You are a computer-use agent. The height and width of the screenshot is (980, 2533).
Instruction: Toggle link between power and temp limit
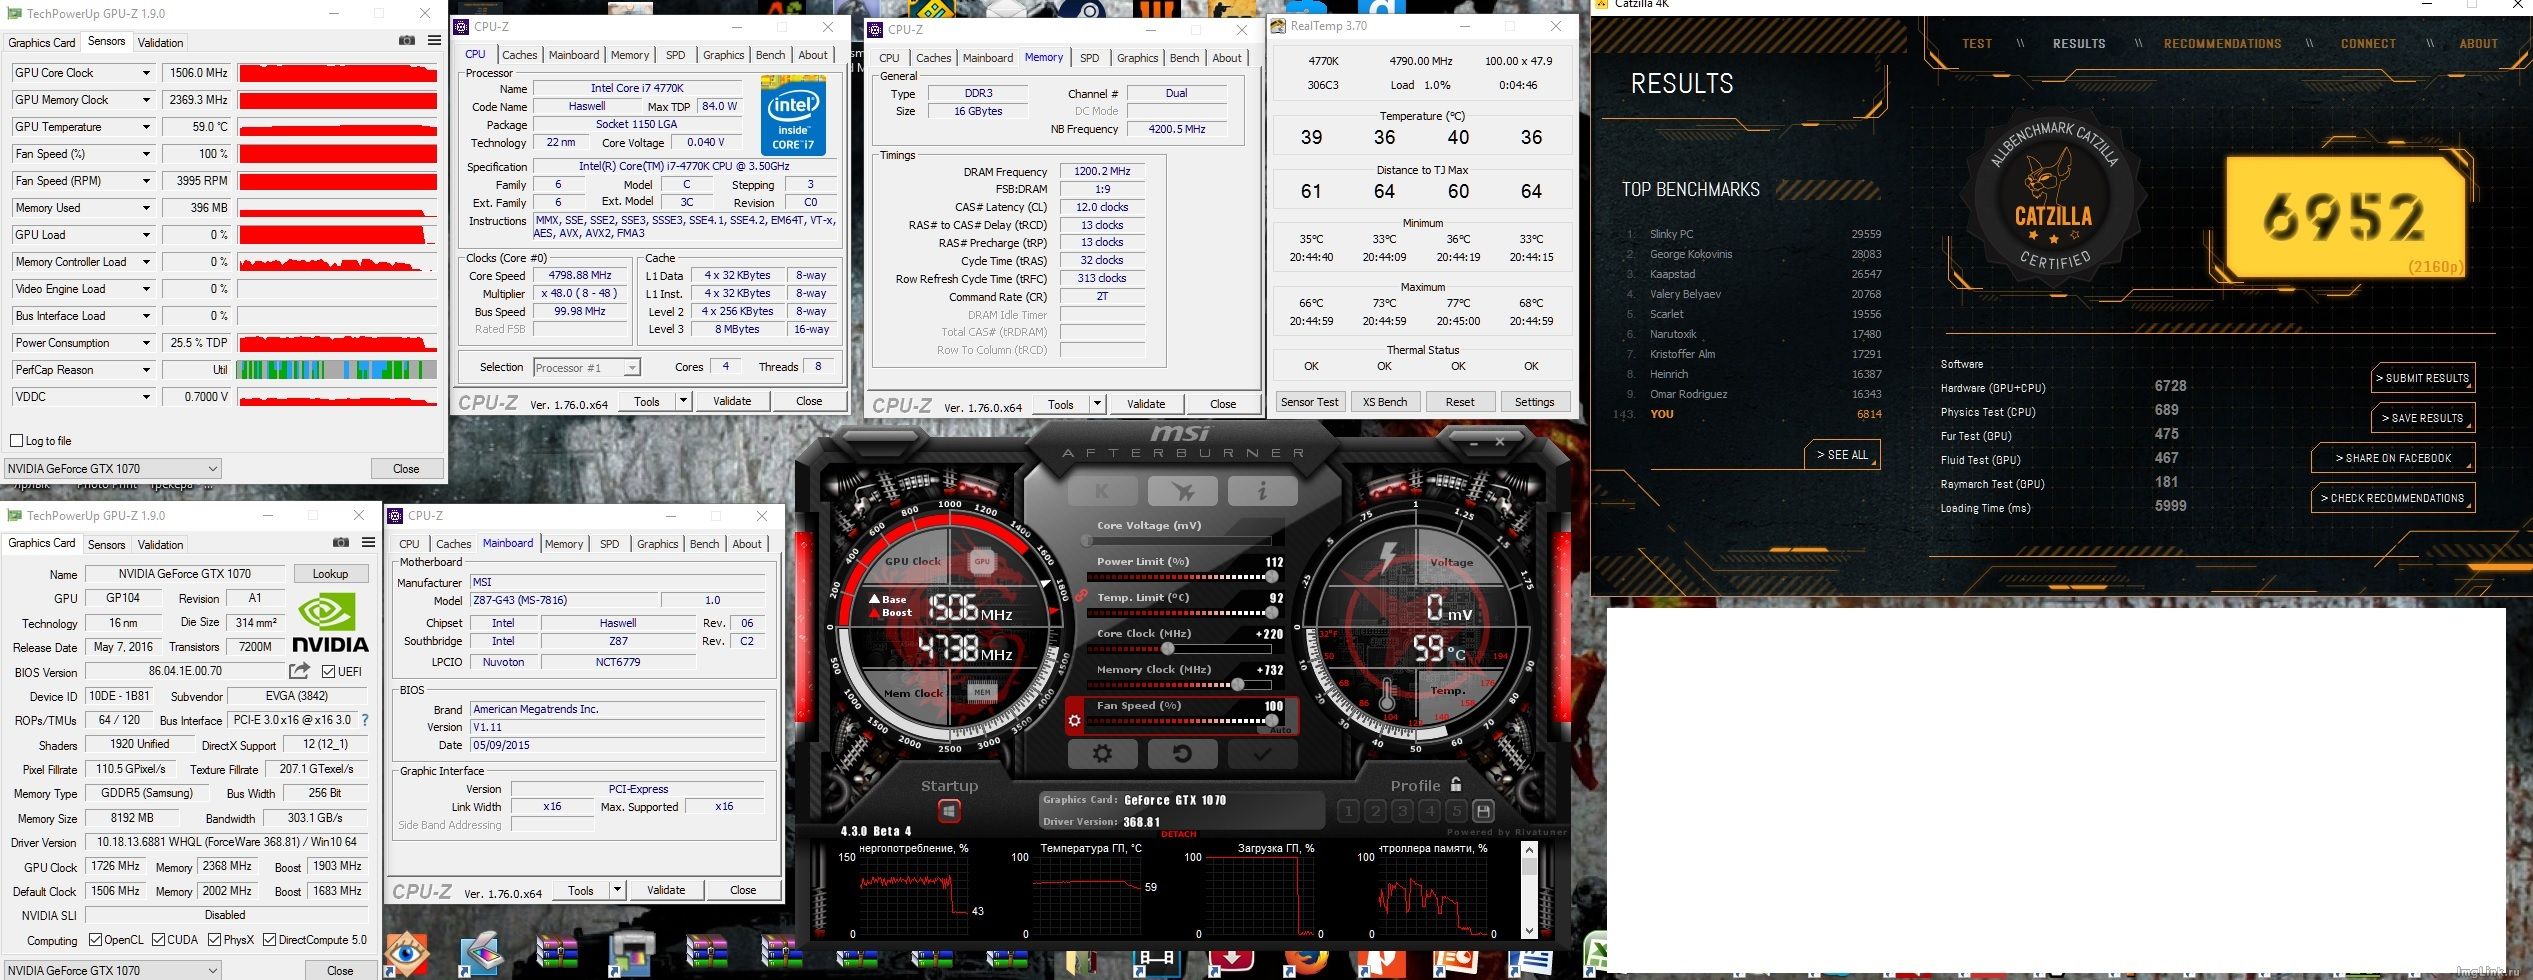(x=1080, y=595)
